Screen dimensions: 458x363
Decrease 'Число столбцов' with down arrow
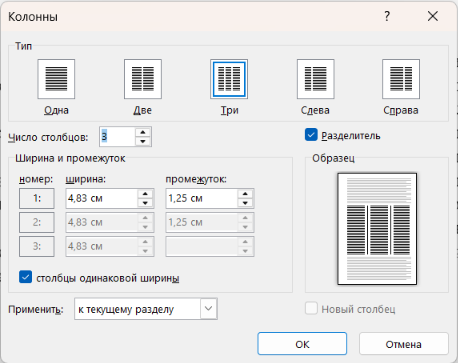(x=143, y=141)
